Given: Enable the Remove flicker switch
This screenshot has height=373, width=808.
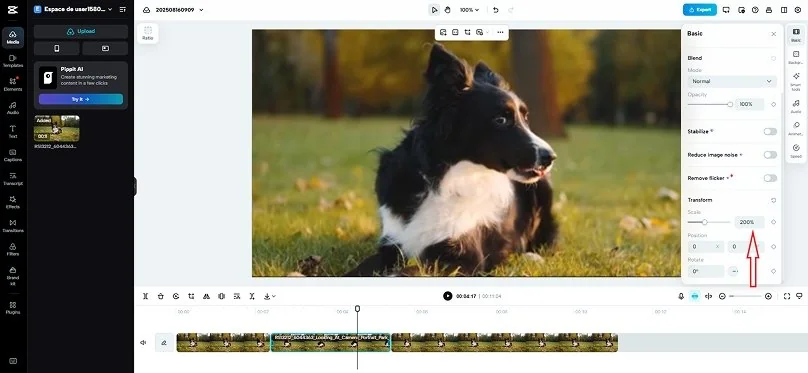Looking at the screenshot, I should pyautogui.click(x=770, y=178).
